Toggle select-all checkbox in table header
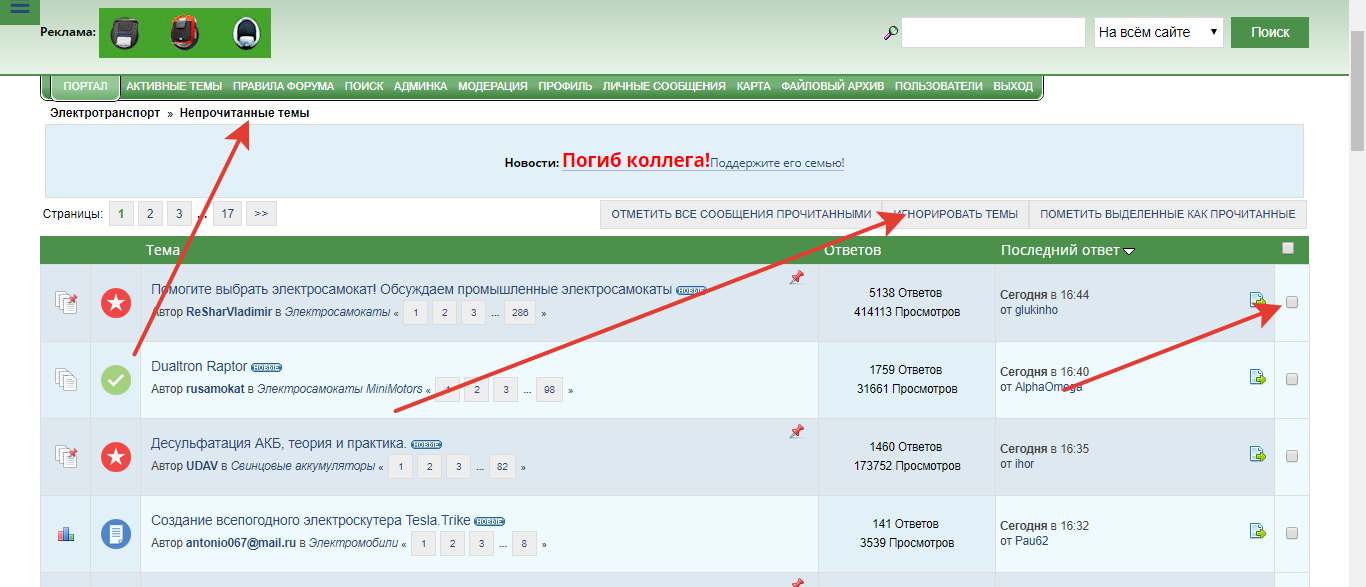Viewport: 1366px width, 587px height. [x=1288, y=248]
